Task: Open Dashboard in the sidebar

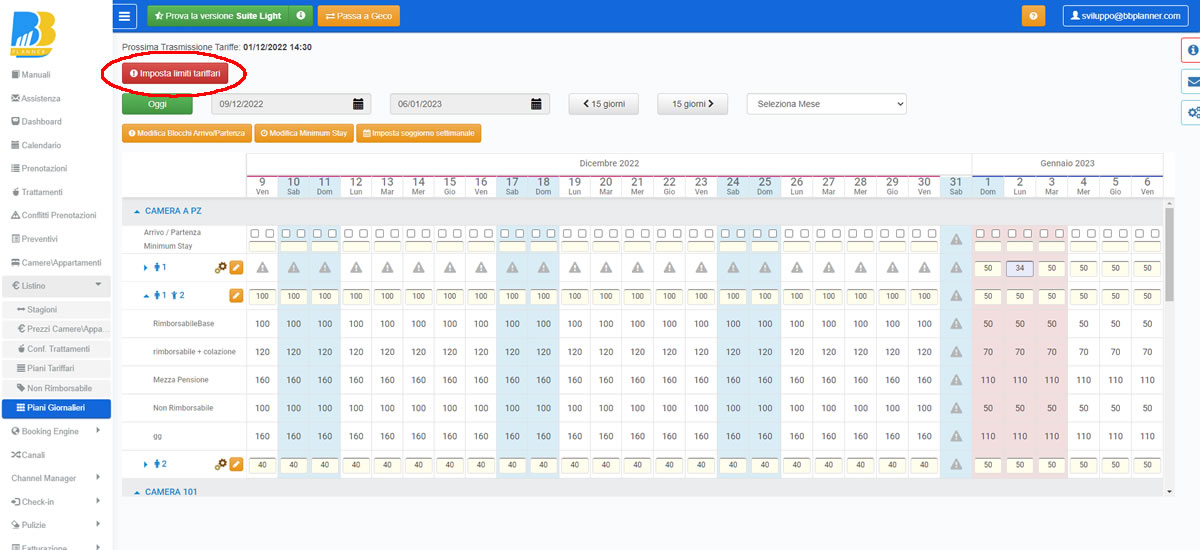Action: click(42, 122)
